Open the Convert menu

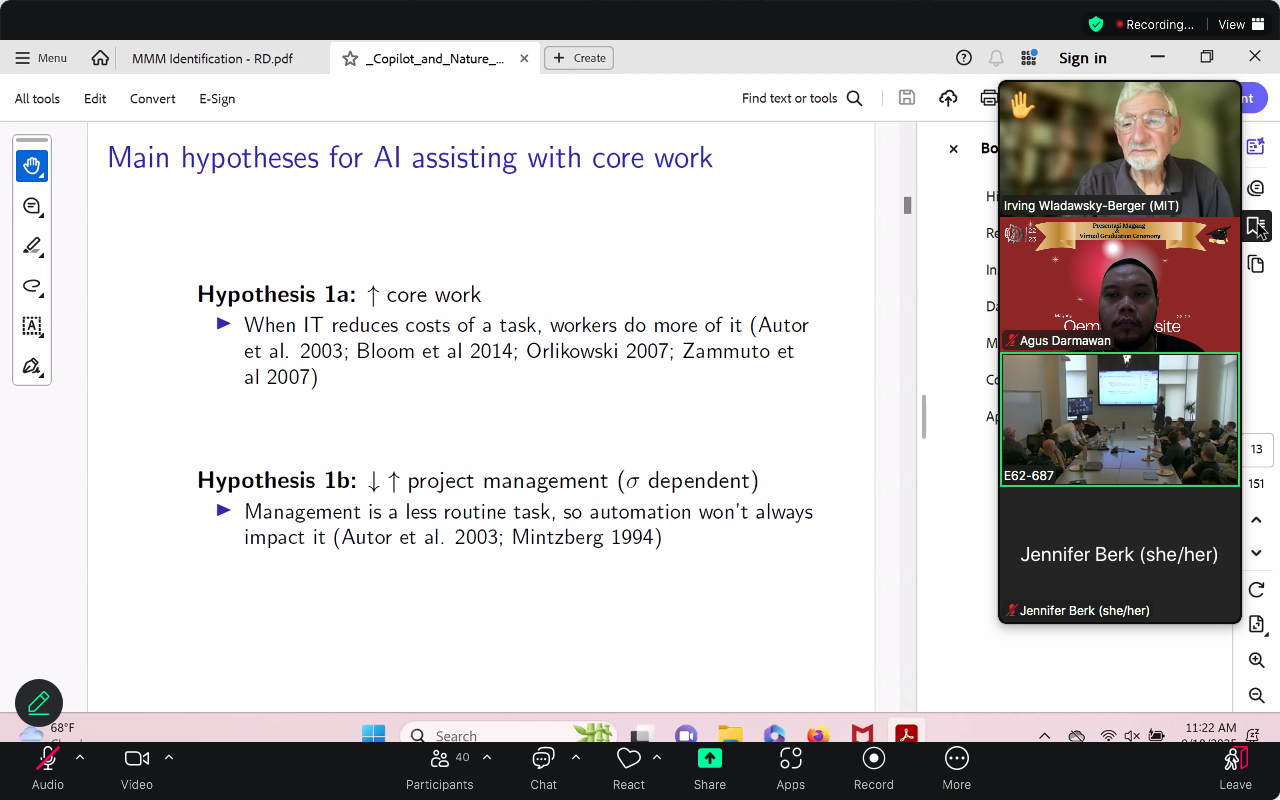152,98
